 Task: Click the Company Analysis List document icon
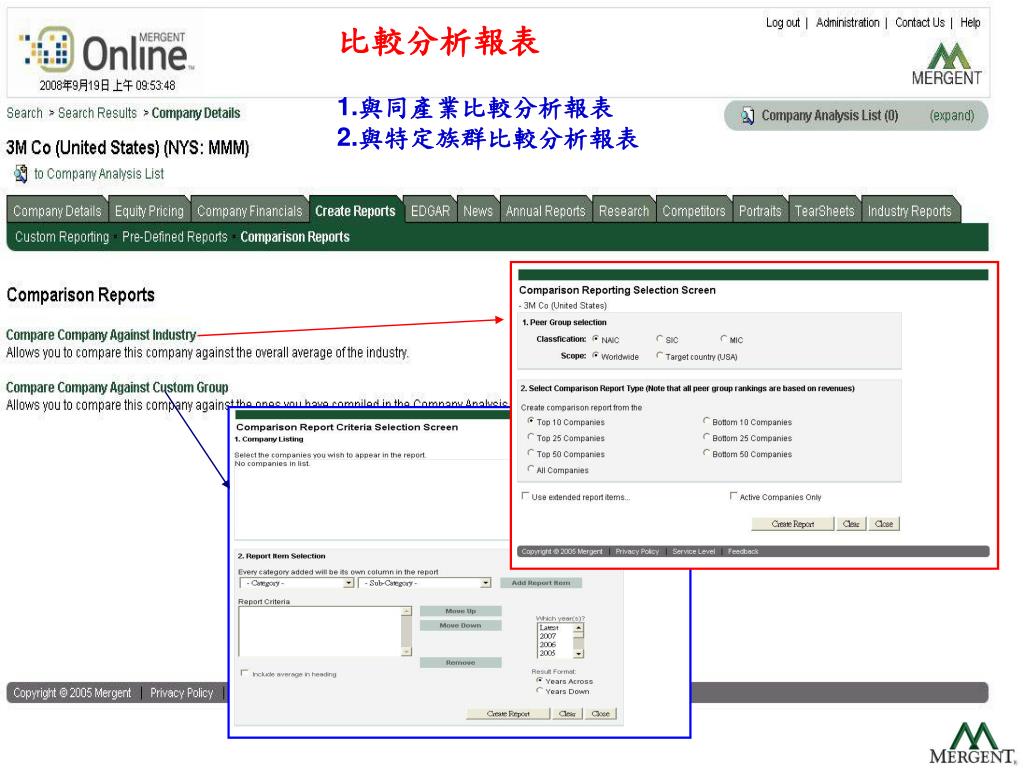point(747,116)
